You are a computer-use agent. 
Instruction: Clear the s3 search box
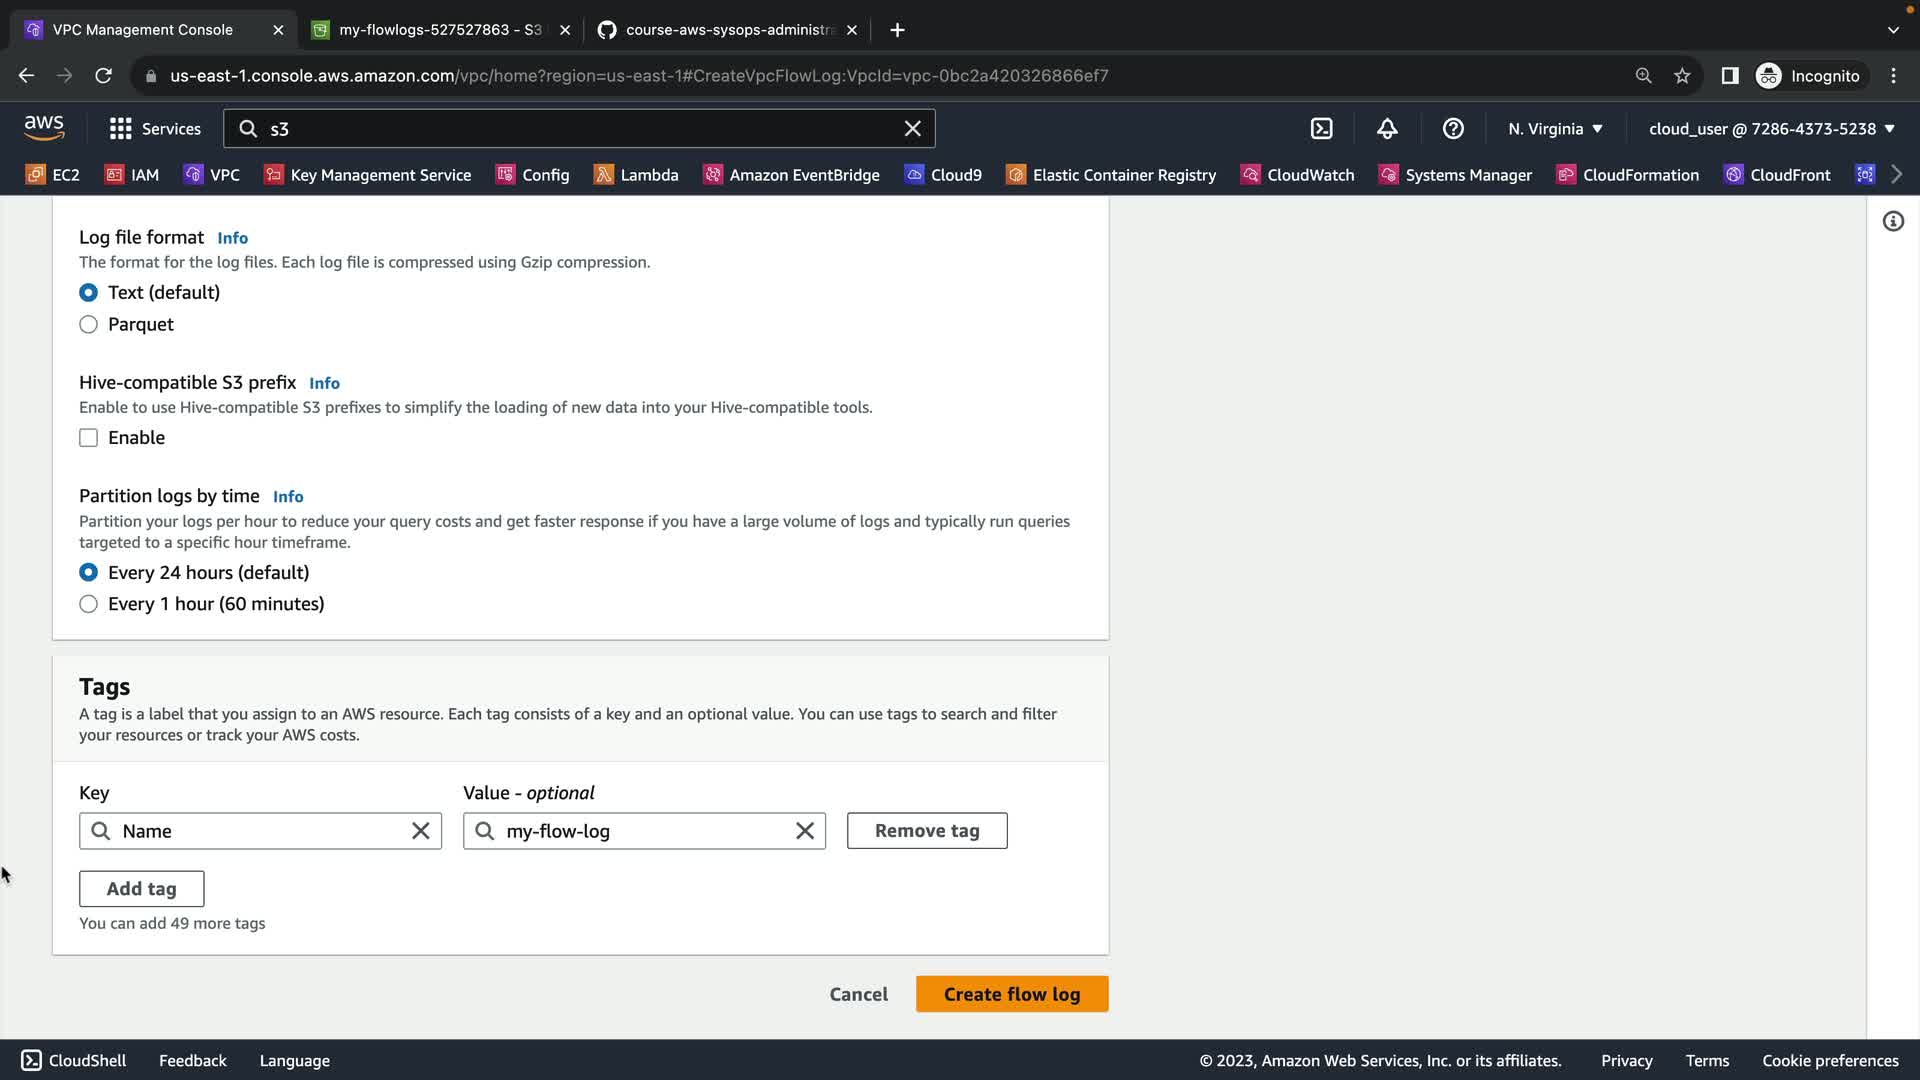912,129
